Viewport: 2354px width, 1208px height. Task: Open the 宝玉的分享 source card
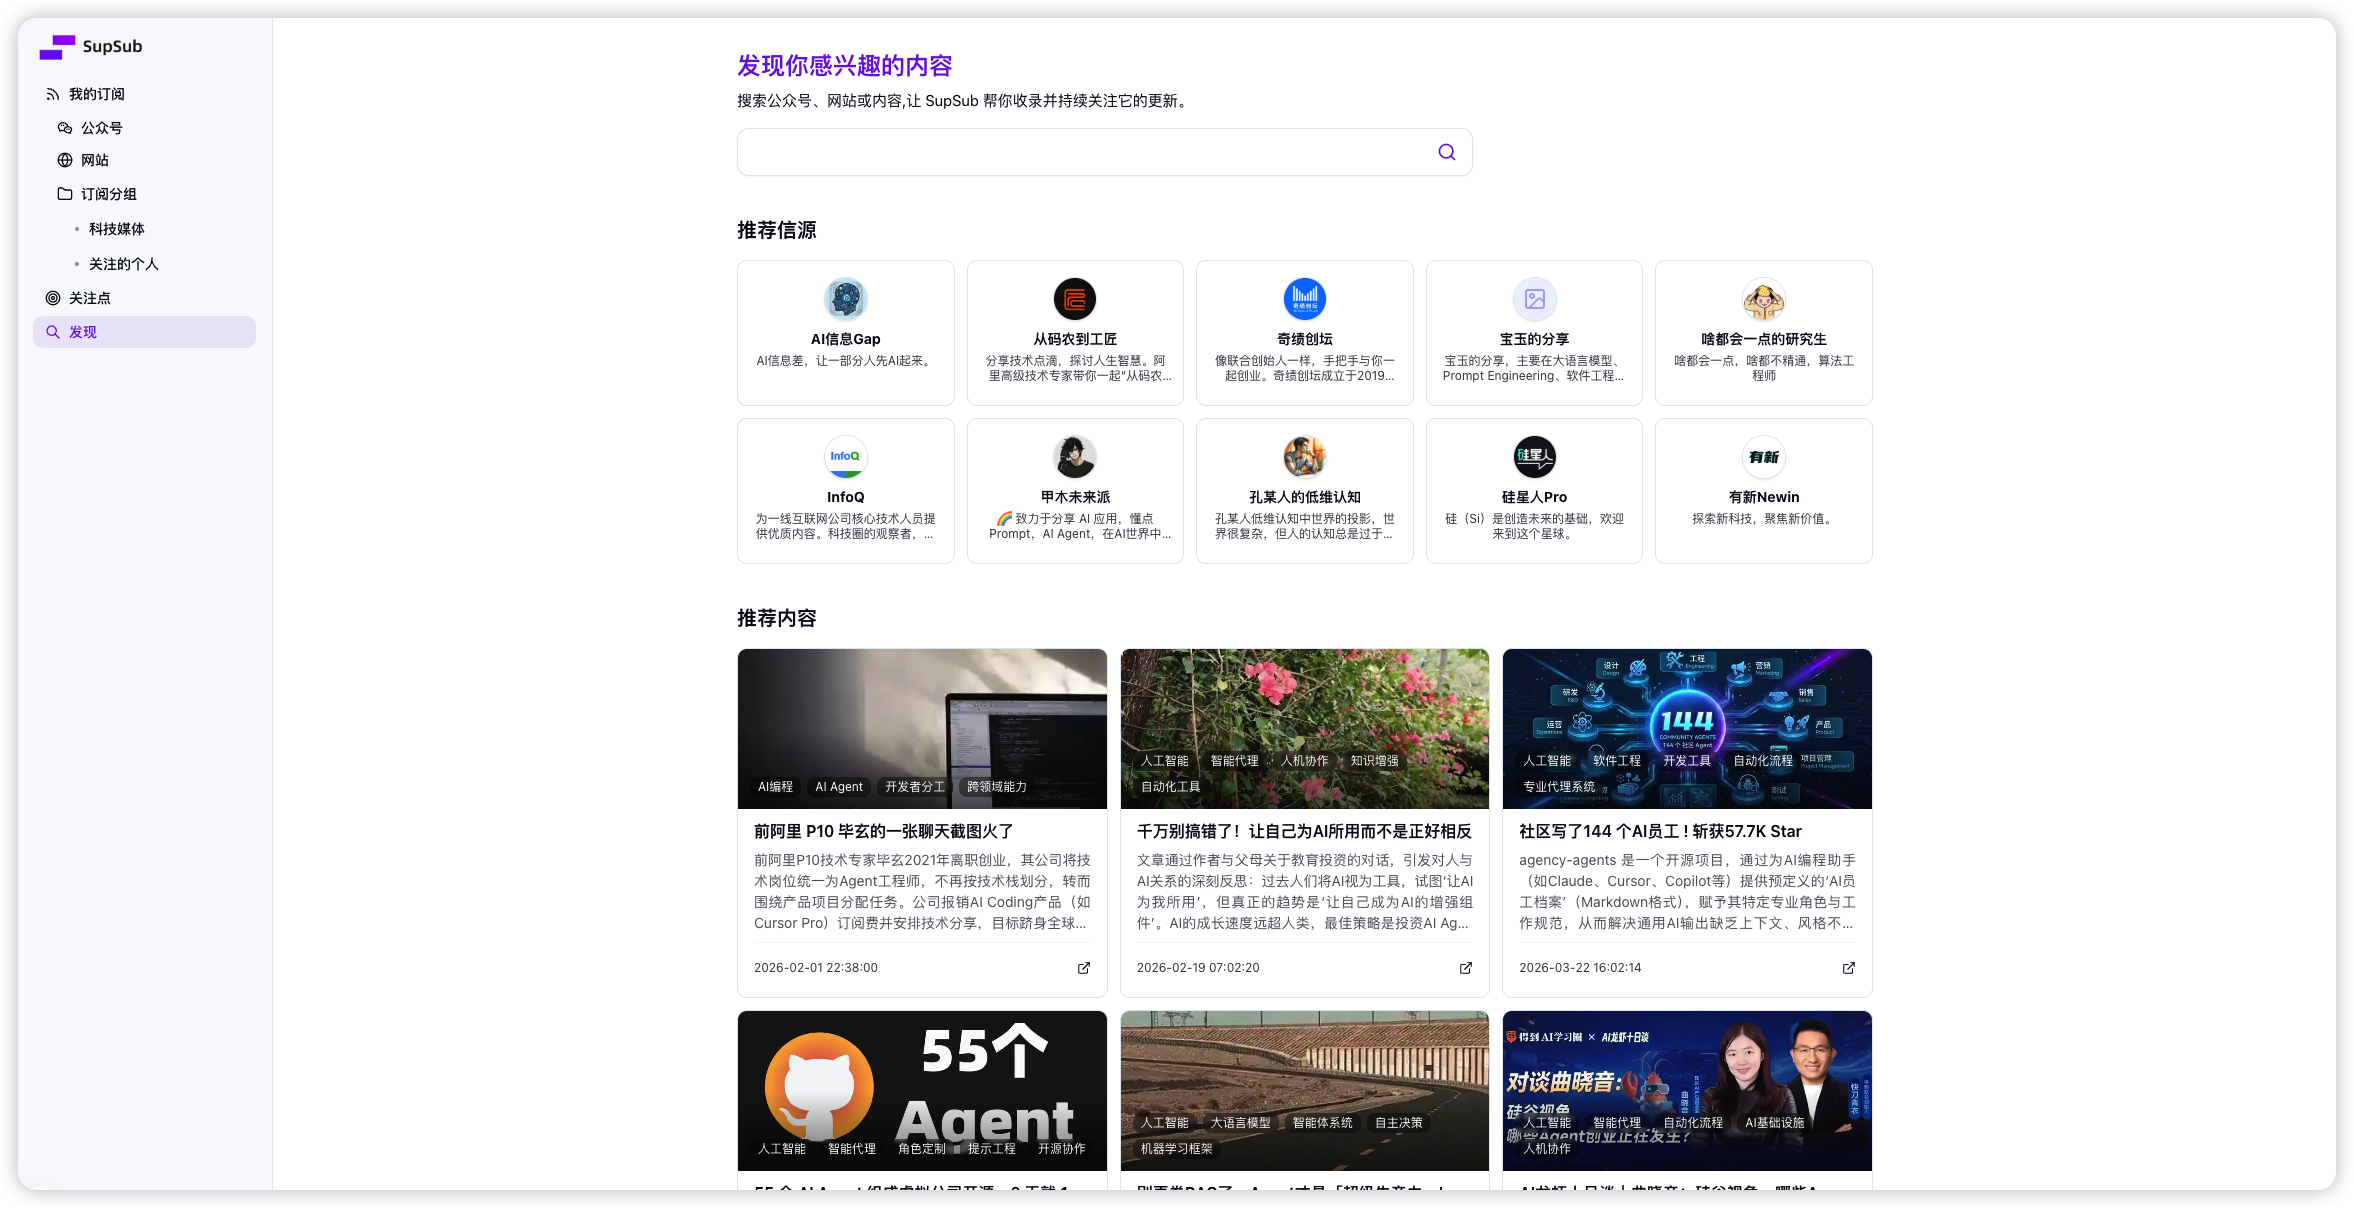[x=1534, y=333]
